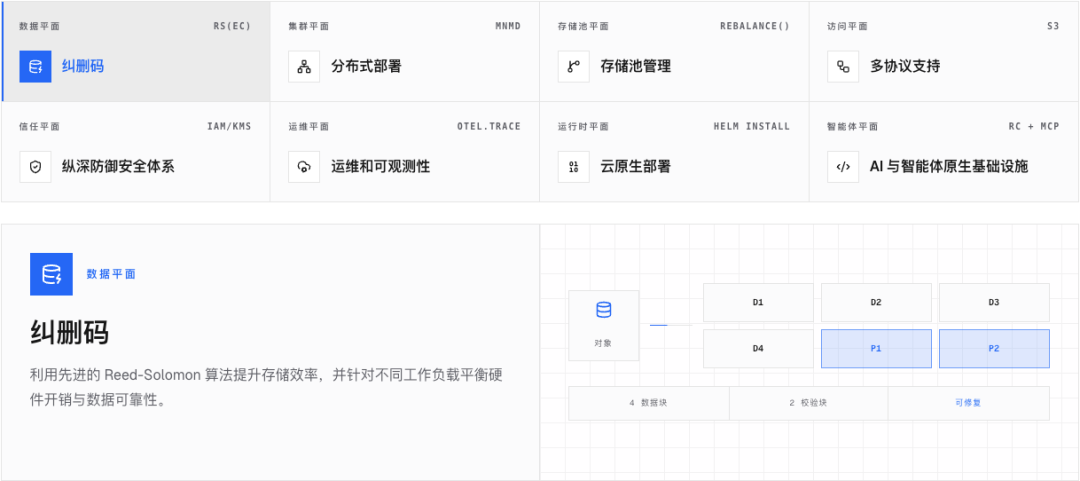This screenshot has height=481, width=1080.
Task: Switch to the 多协议支持 tab
Action: (x=944, y=52)
